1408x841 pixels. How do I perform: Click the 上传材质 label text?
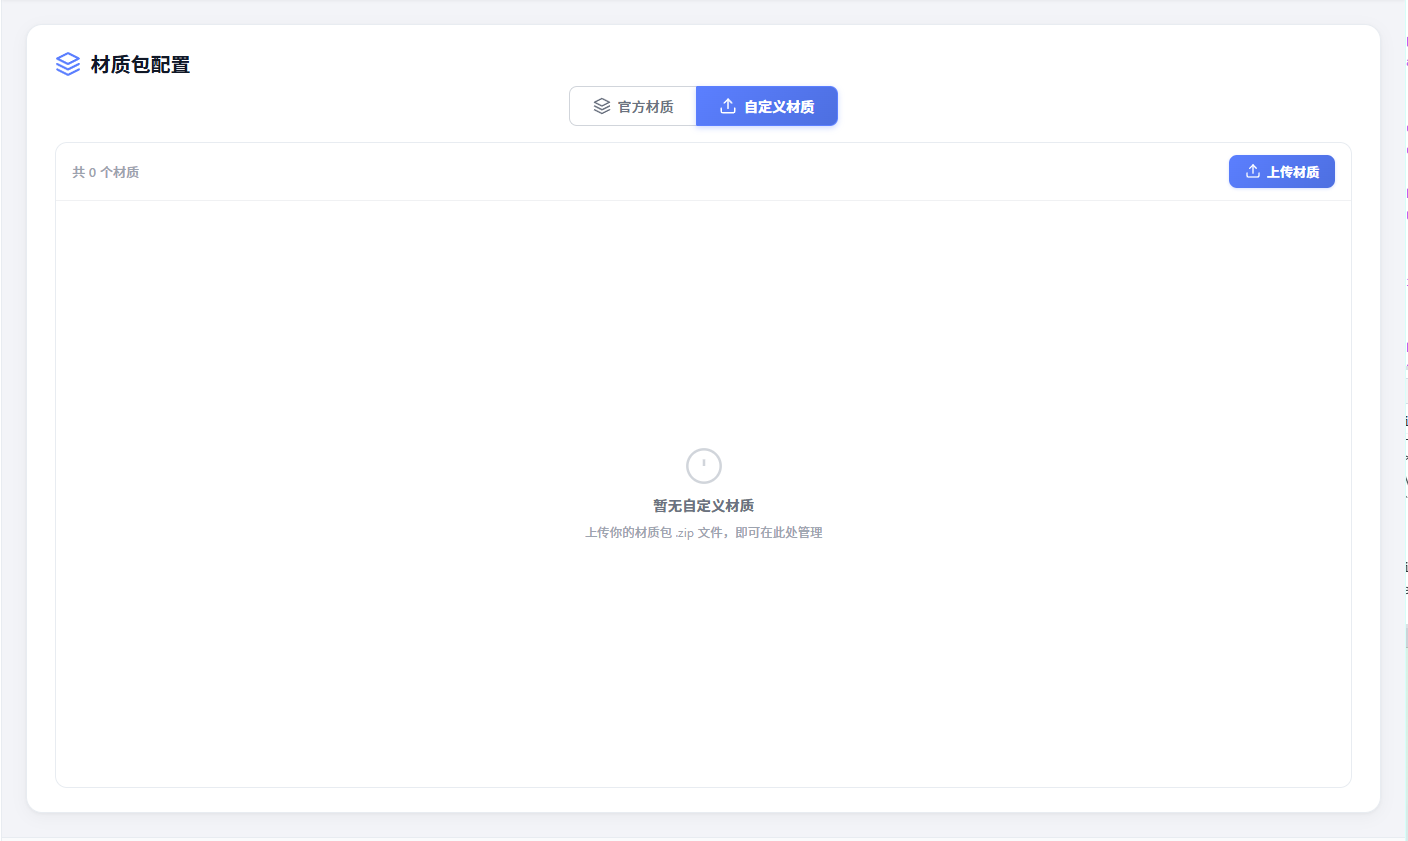point(1293,172)
